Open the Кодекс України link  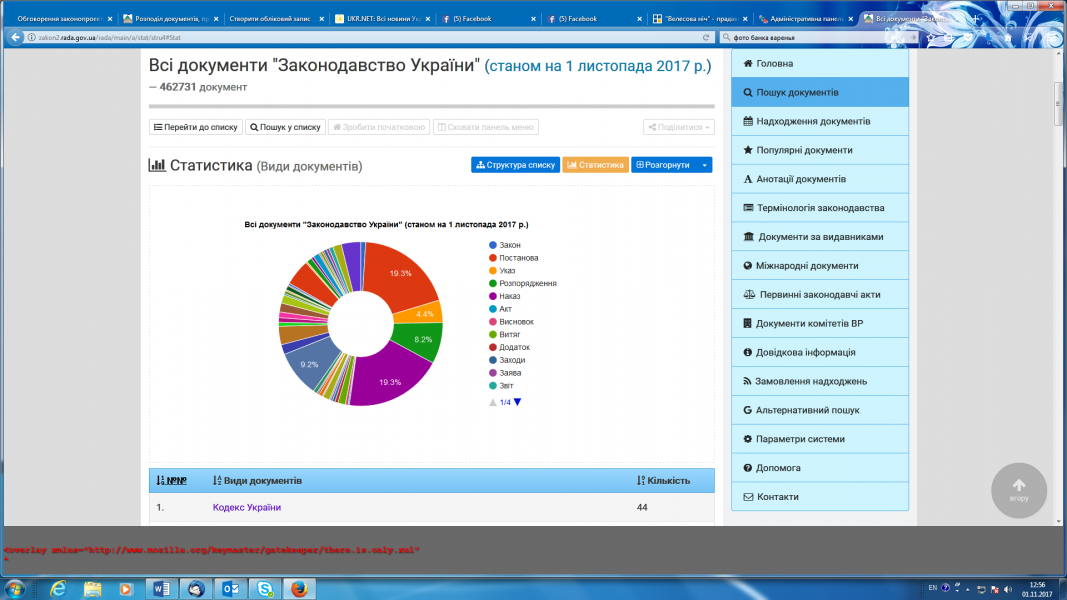(246, 508)
